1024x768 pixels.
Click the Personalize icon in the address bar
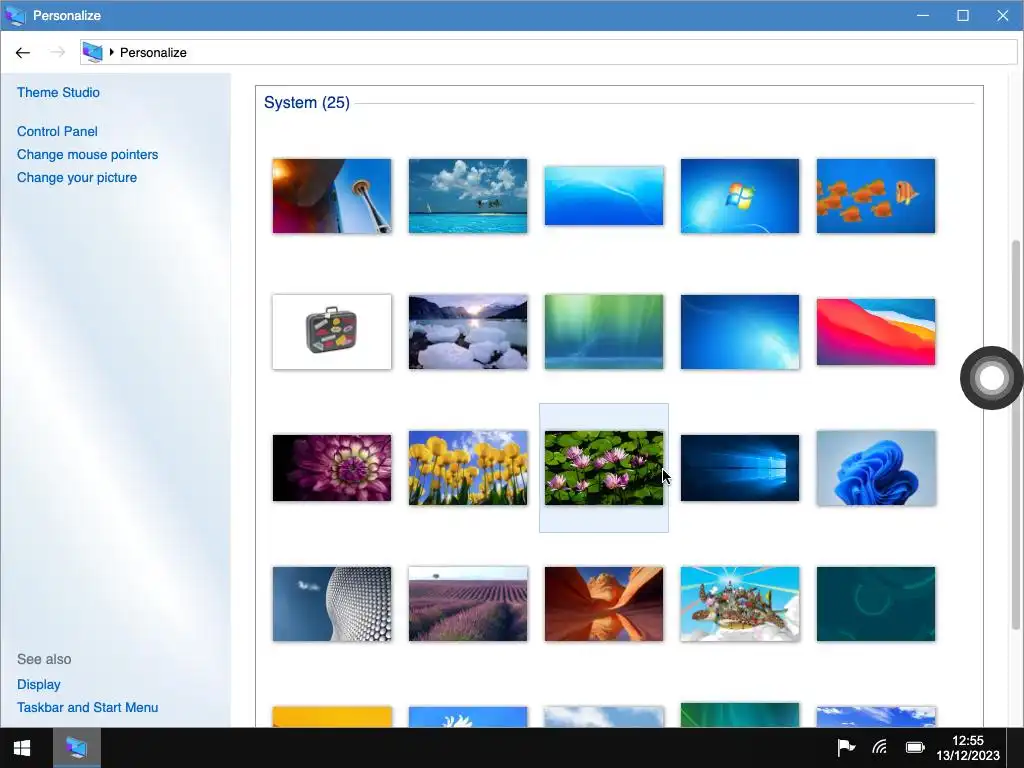(93, 52)
